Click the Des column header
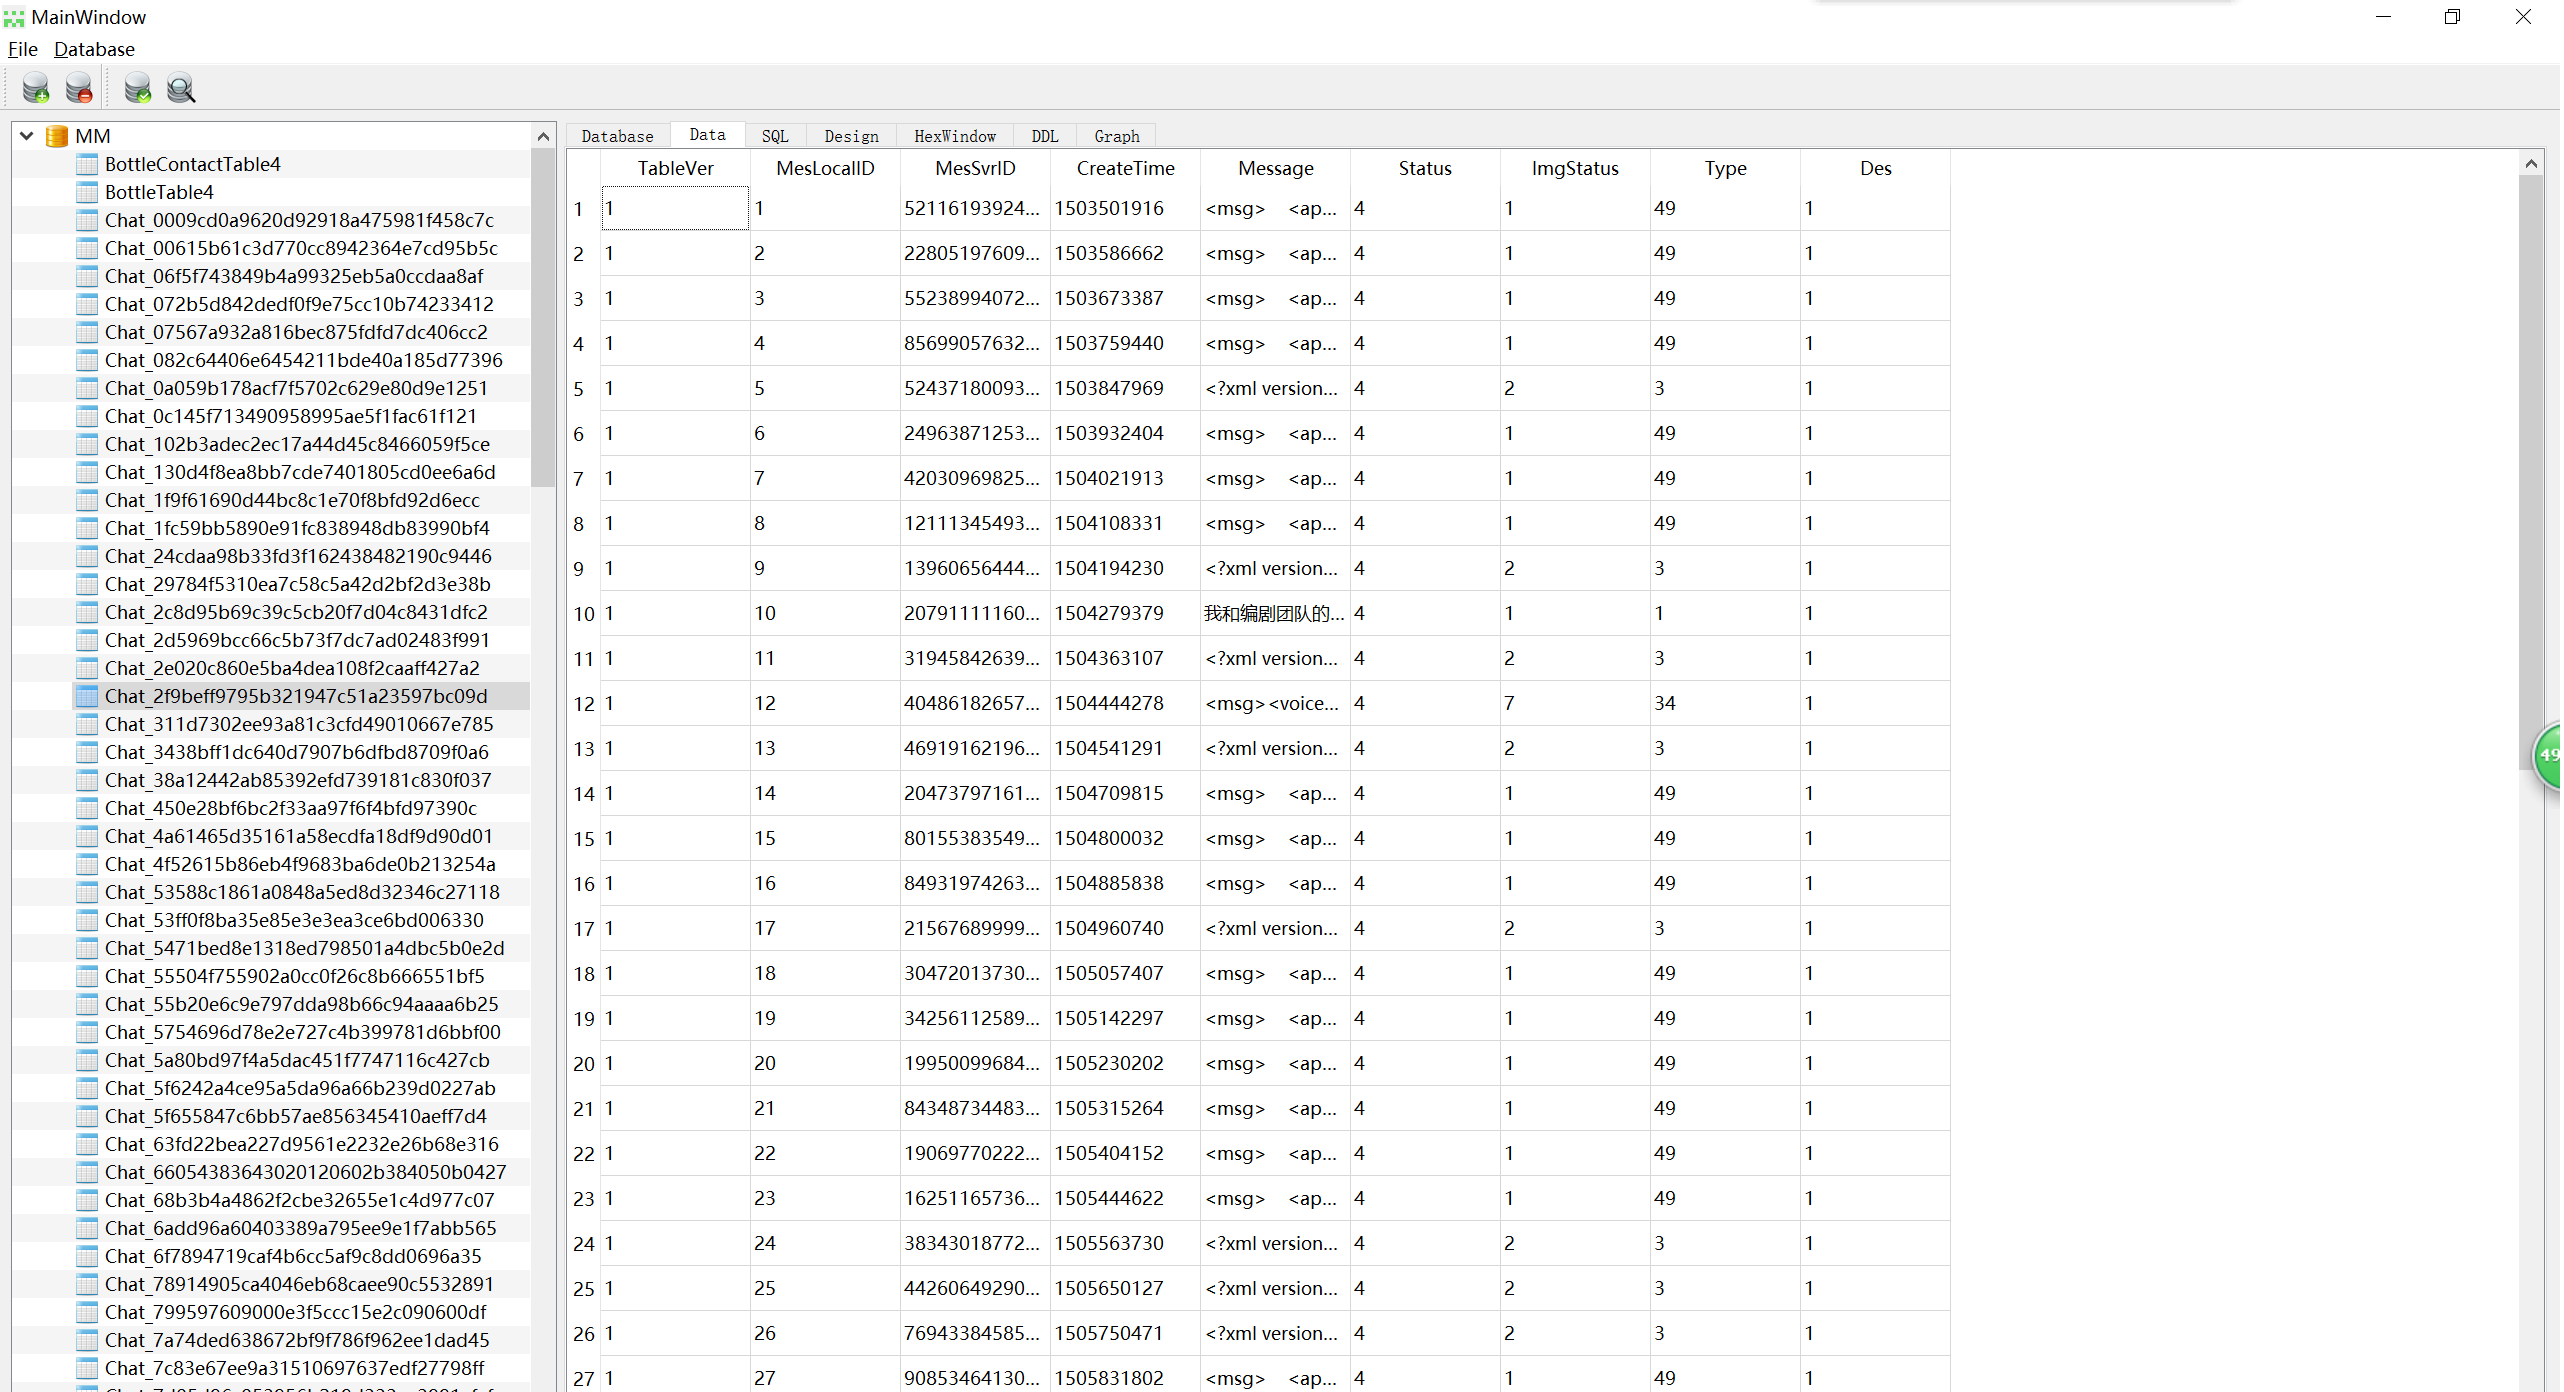Screen dimensions: 2564x1392 click(x=1876, y=168)
